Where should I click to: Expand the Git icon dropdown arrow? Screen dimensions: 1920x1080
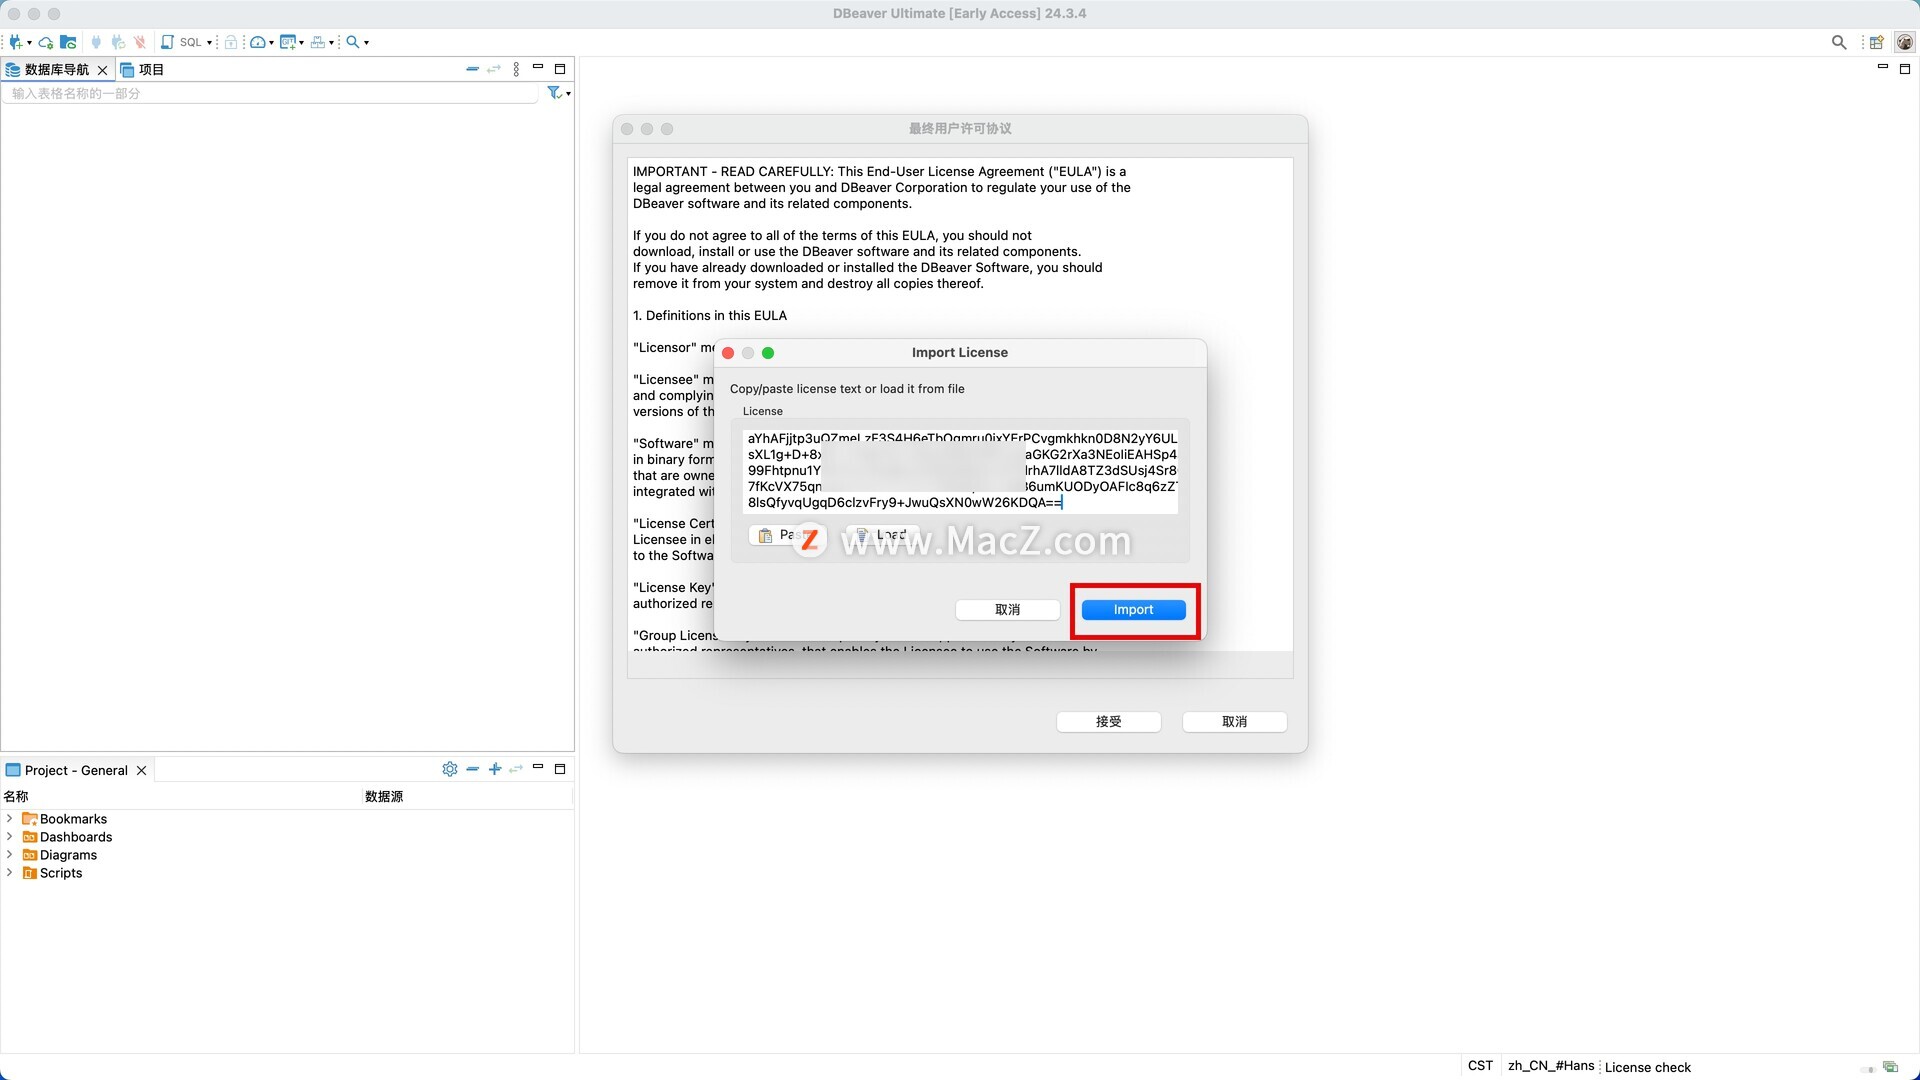(x=301, y=43)
